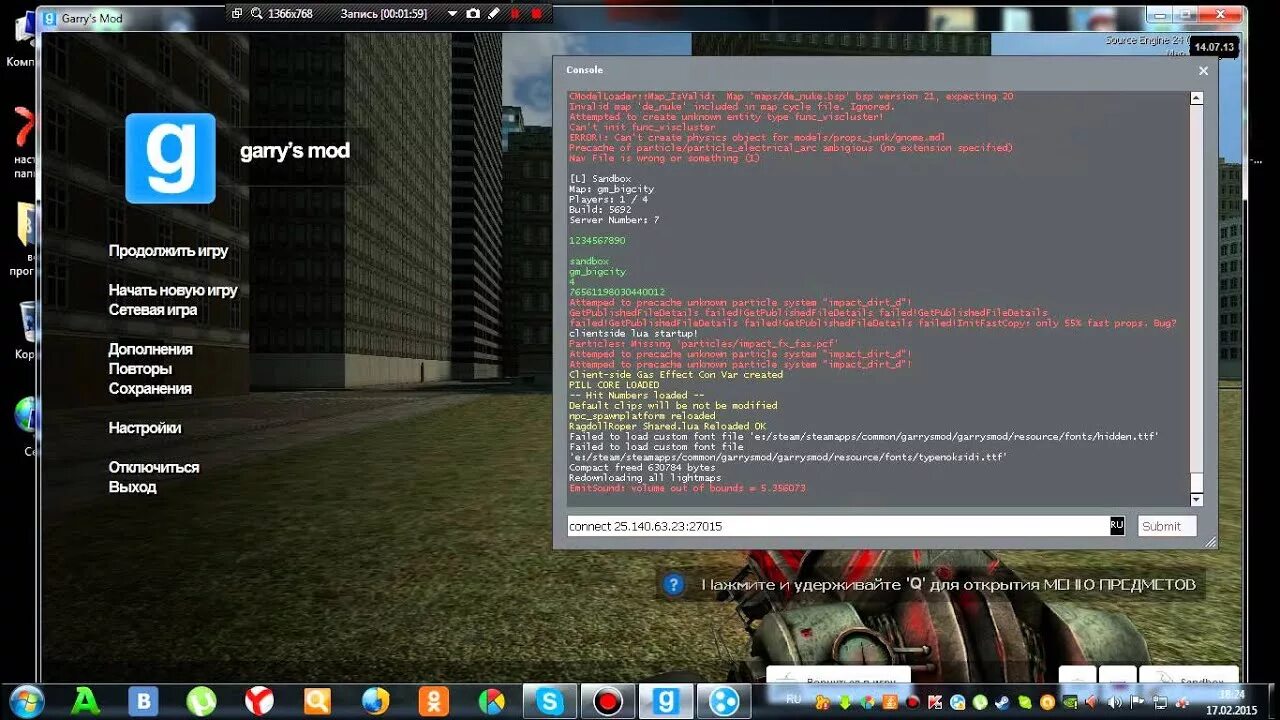Click console line 'clientside lua startup!'

pyautogui.click(x=633, y=333)
